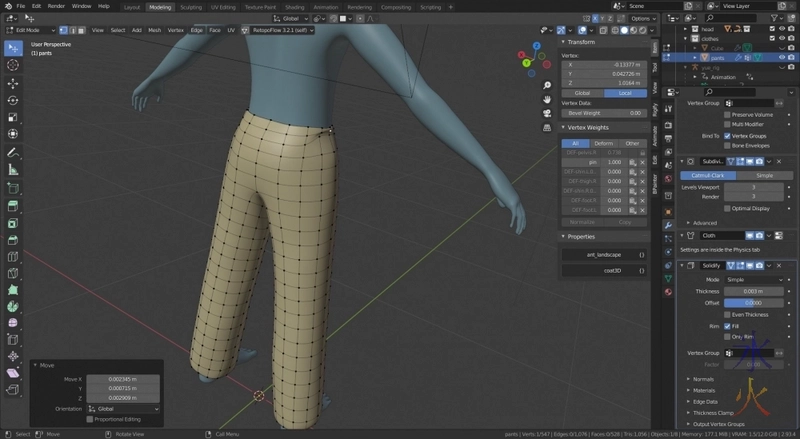Enable the Bone Envelopes checkbox

click(x=728, y=145)
